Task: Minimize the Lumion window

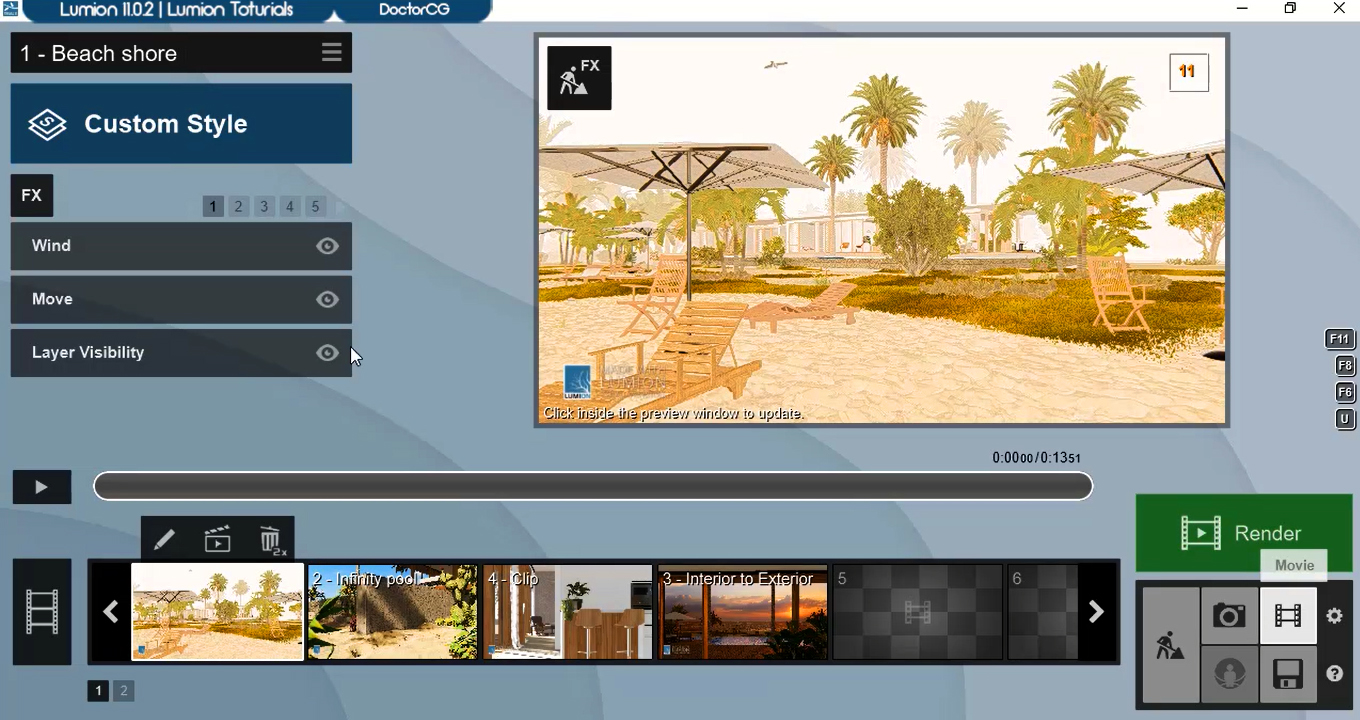Action: 1242,9
